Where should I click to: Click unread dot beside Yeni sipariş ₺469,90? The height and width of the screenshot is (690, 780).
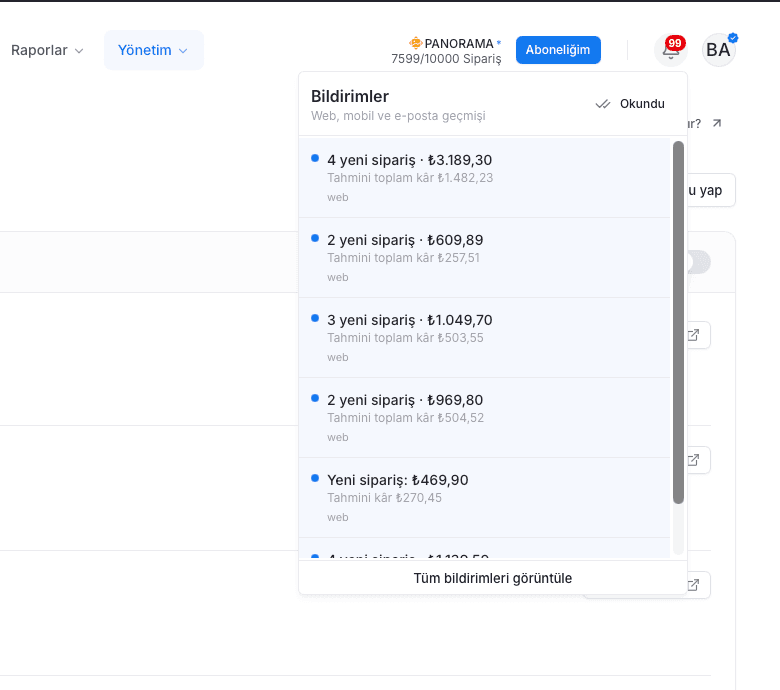pyautogui.click(x=315, y=478)
